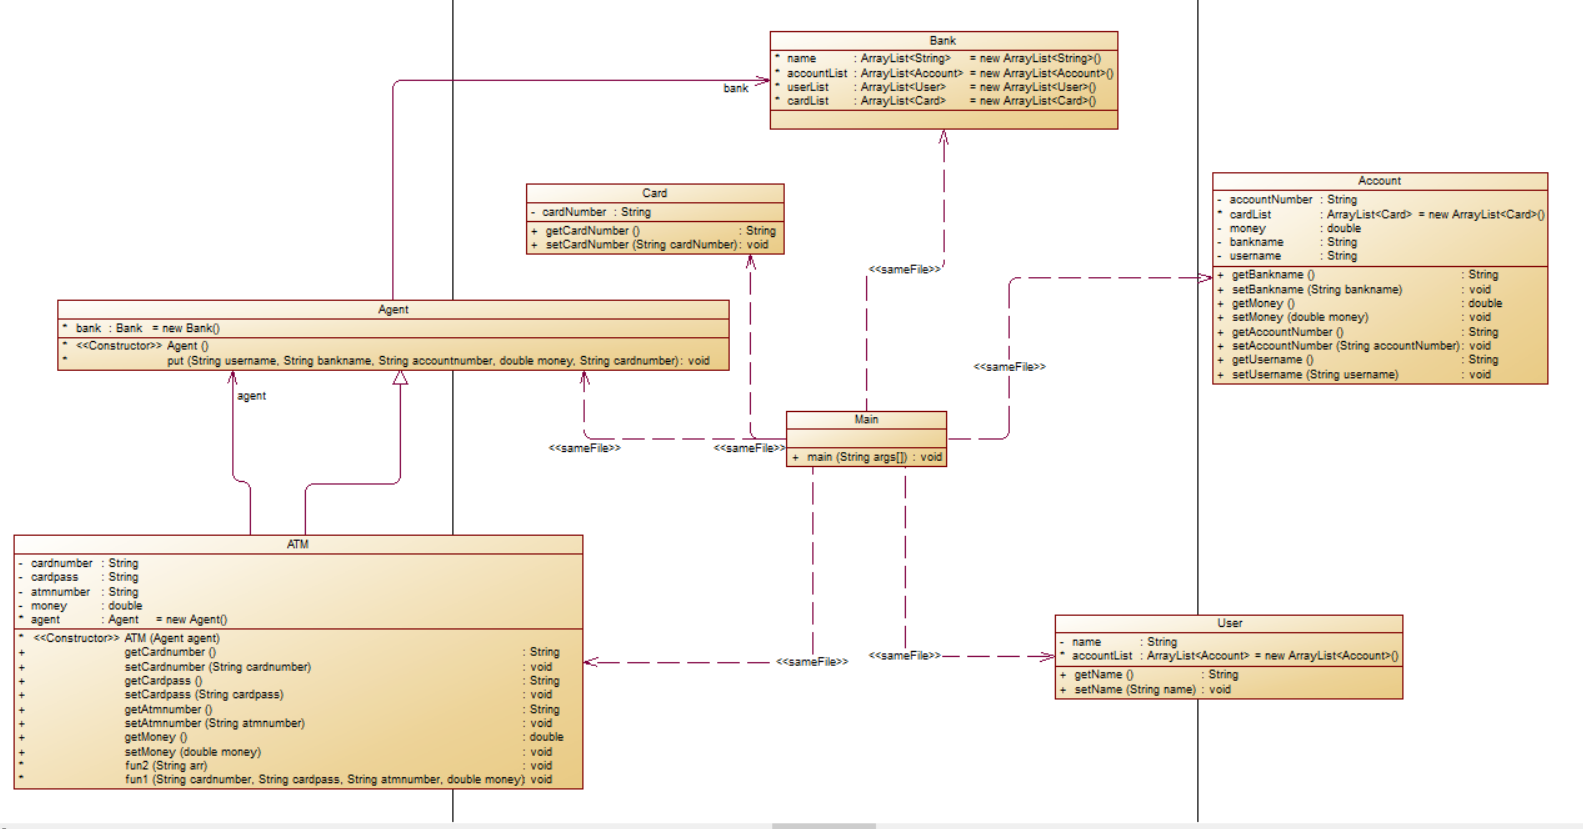1583x829 pixels.
Task: Click the Card class header
Action: pyautogui.click(x=655, y=193)
